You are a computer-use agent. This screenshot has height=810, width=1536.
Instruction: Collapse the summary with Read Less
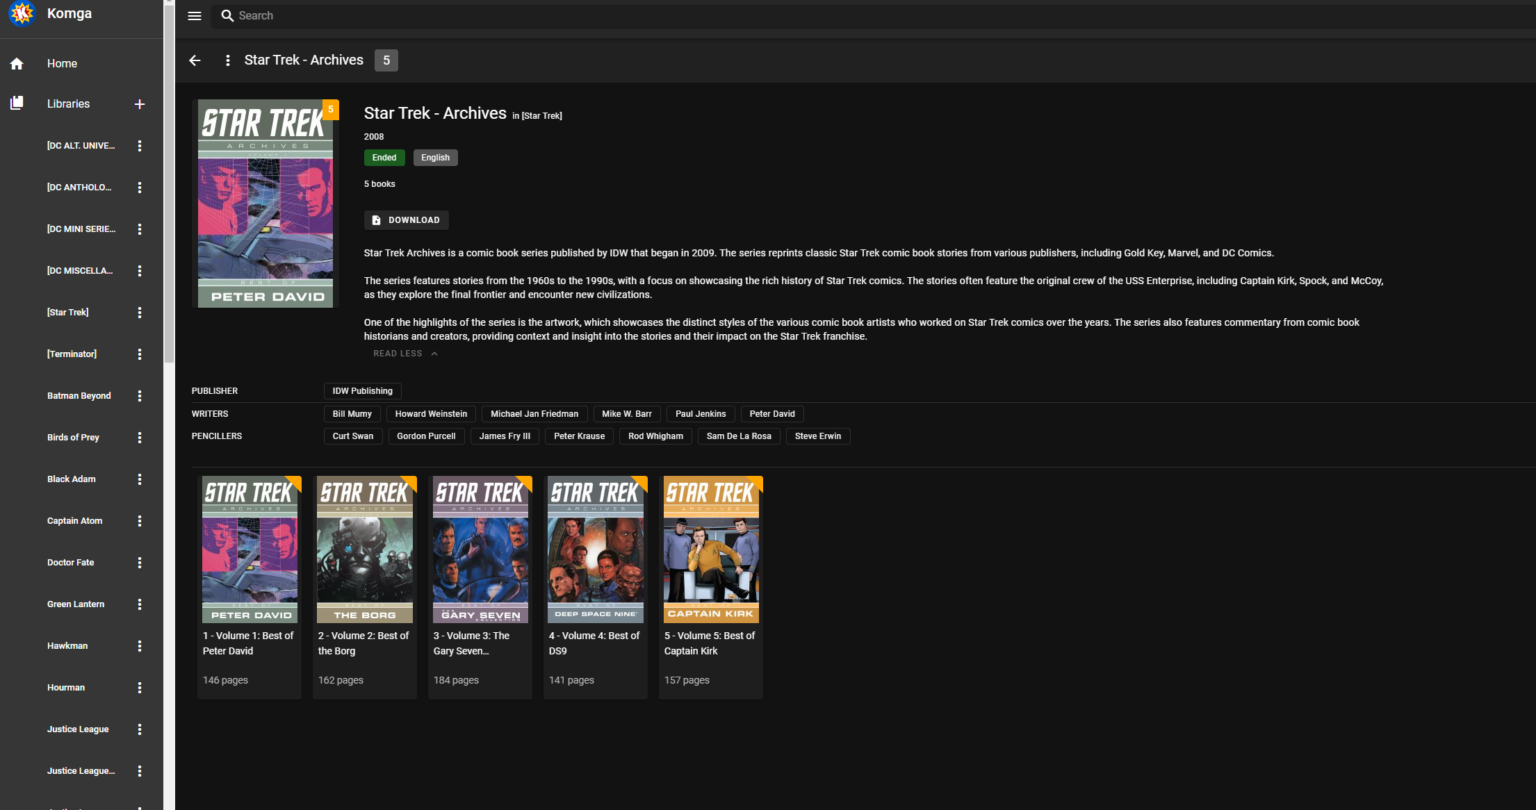[405, 354]
